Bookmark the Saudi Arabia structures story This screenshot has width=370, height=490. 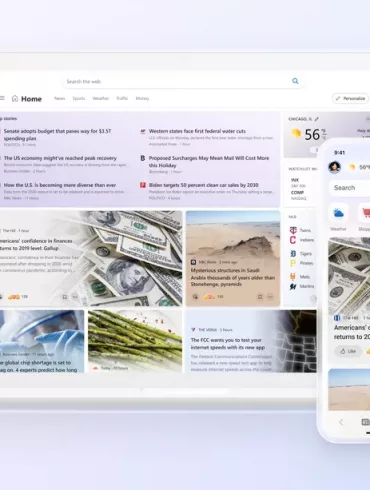click(260, 296)
